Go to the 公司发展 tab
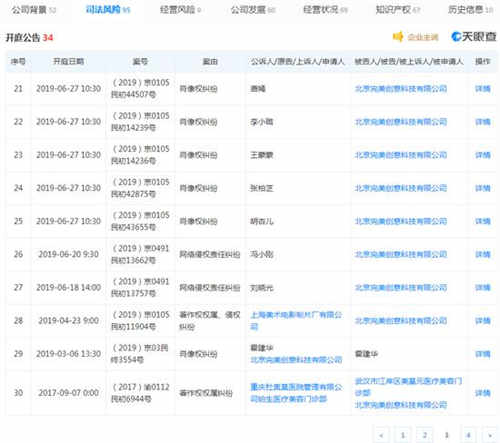Viewport: 500px width, 443px height. 253,10
